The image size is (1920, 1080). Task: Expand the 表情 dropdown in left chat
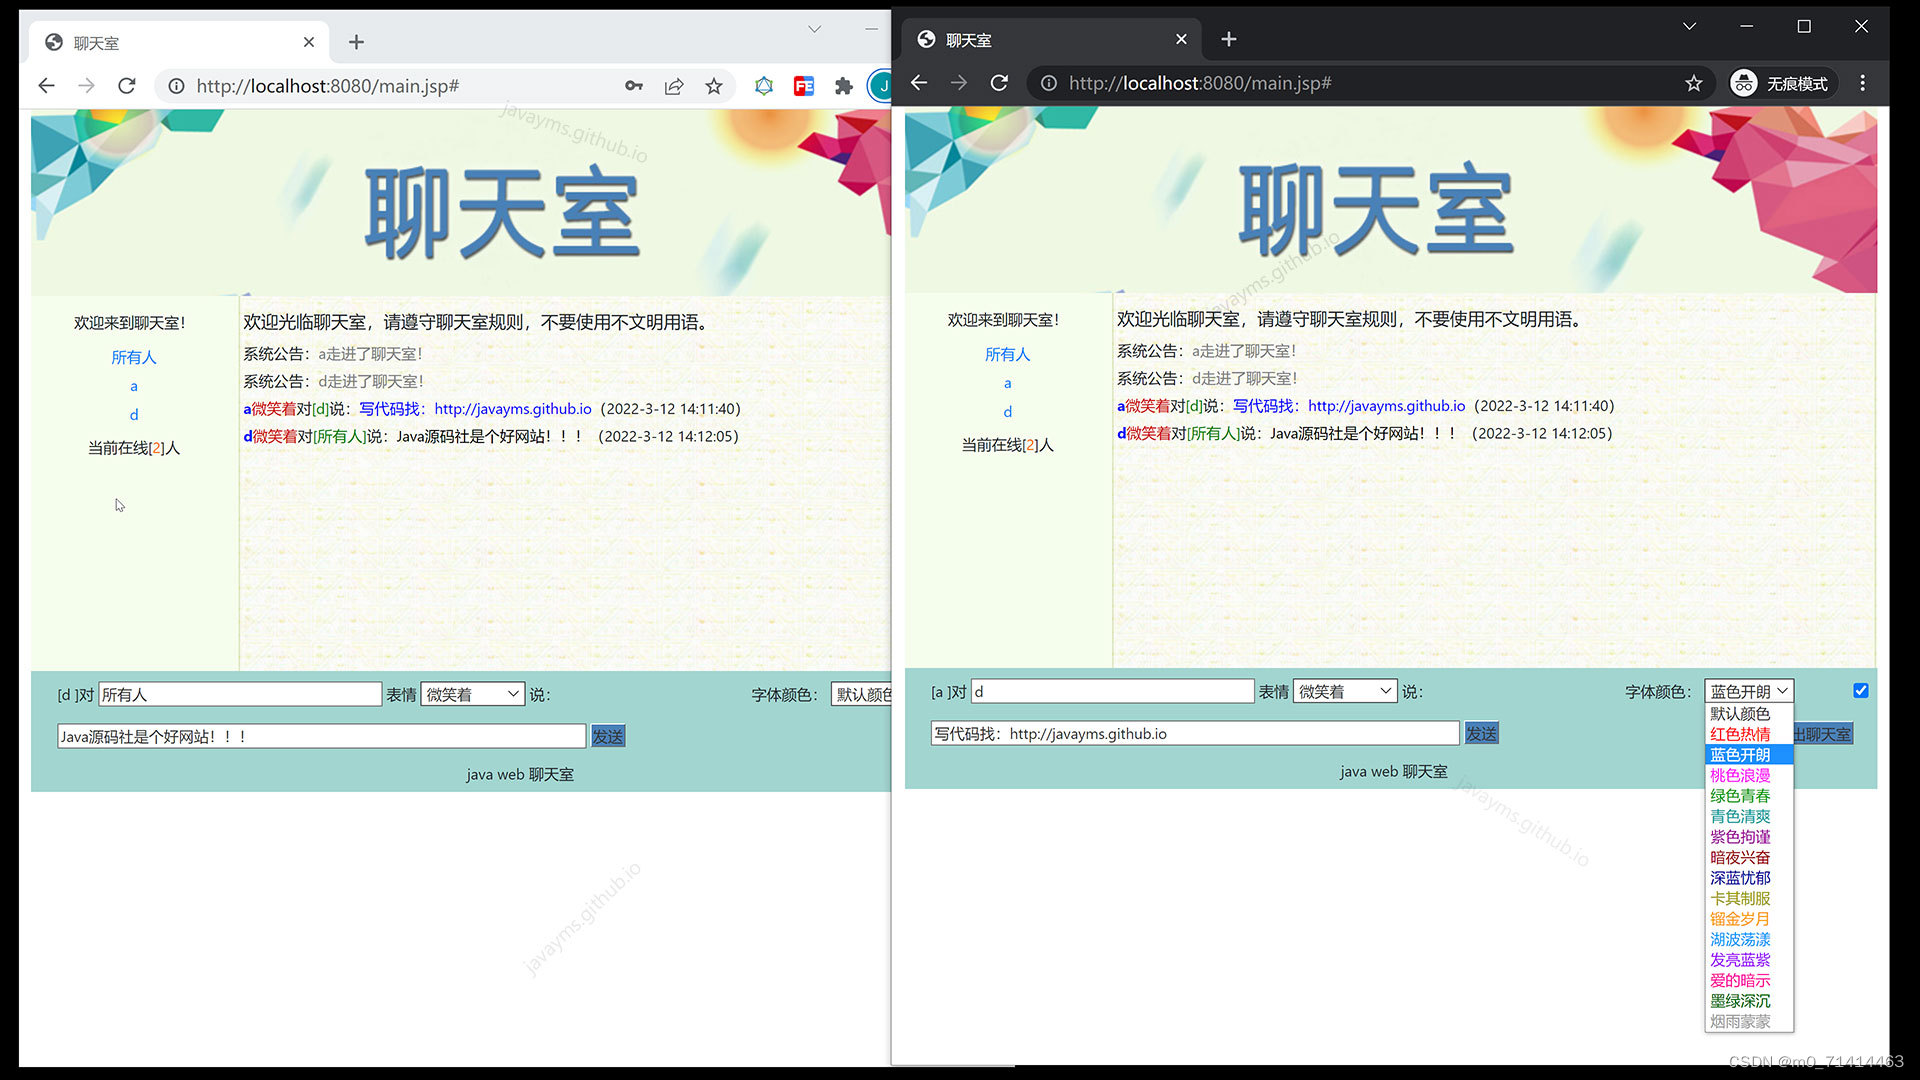[472, 695]
